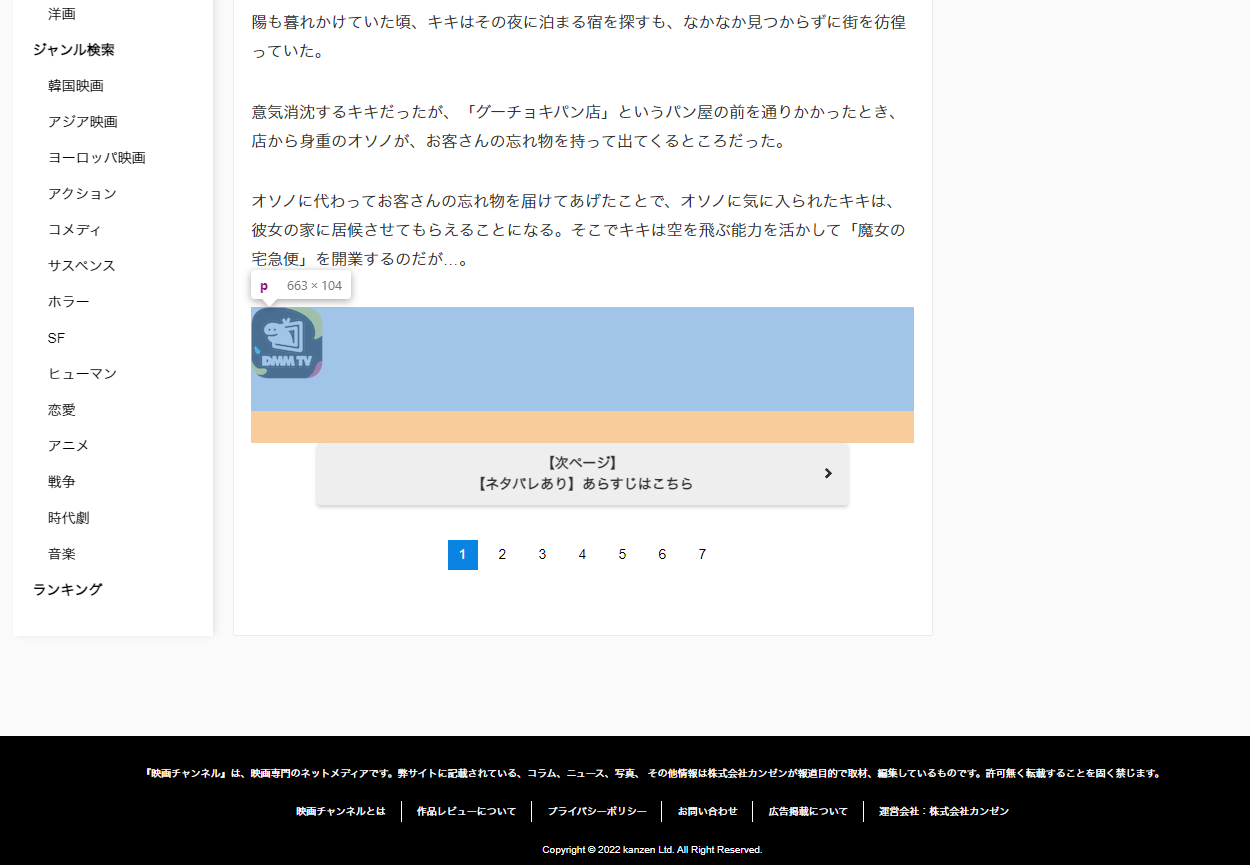Open the アニメ genre category

click(66, 445)
